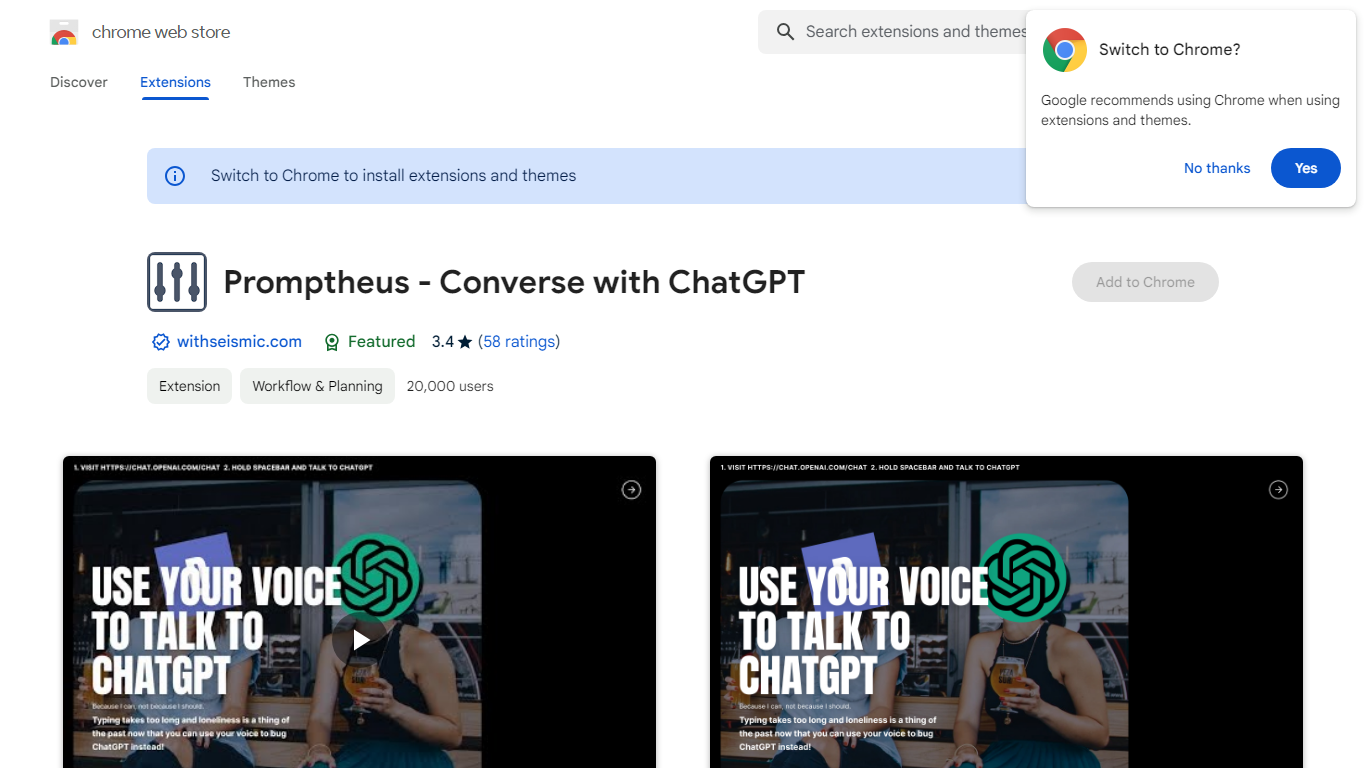This screenshot has width=1366, height=768.
Task: Click the Chrome Web Store rainbow logo
Action: (64, 33)
